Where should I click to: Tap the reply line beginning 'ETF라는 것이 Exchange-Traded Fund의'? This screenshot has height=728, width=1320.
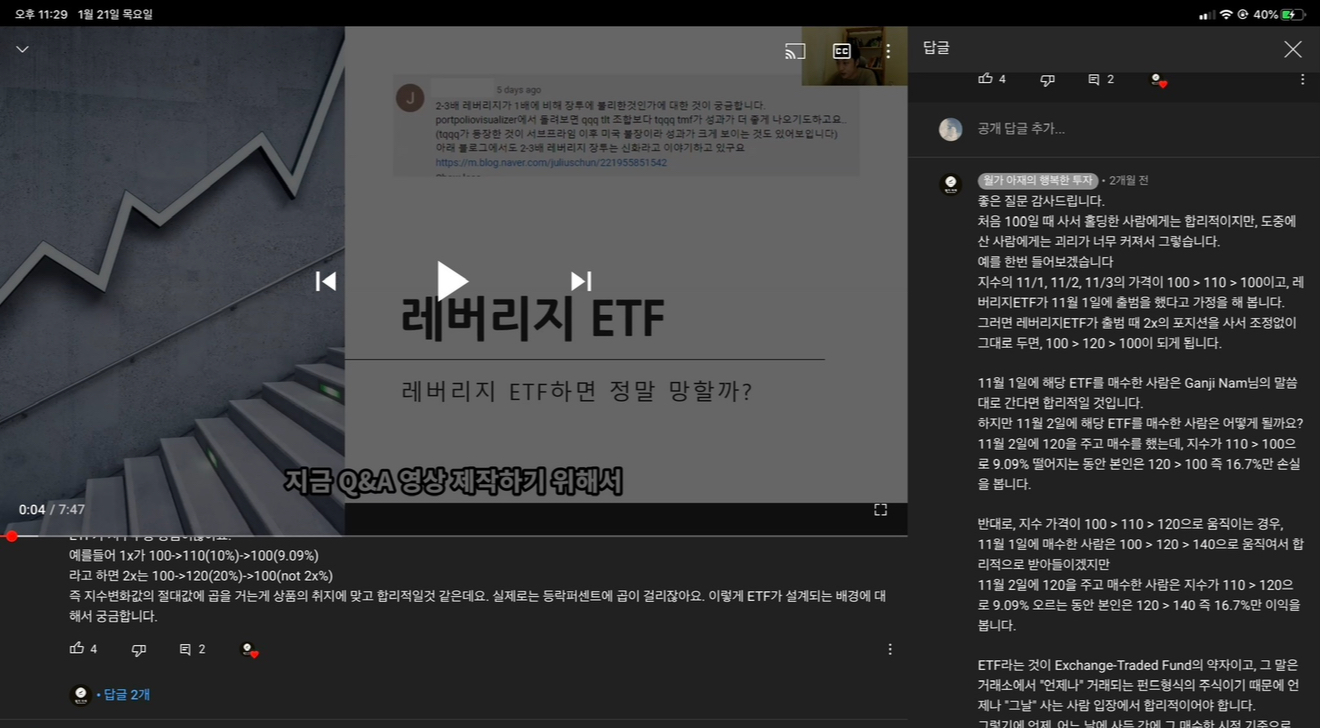pyautogui.click(x=1137, y=666)
